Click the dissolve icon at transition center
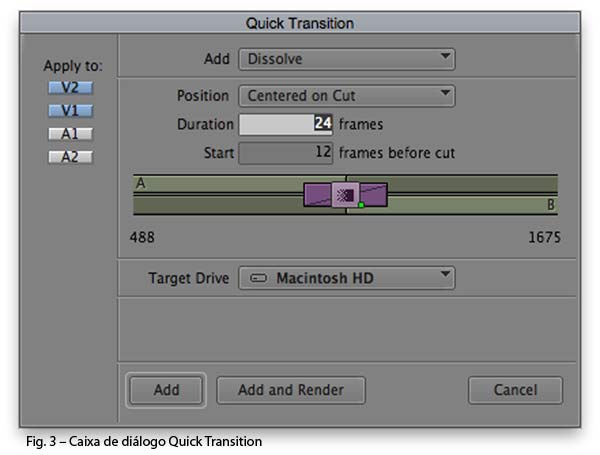The image size is (600, 455). 346,194
